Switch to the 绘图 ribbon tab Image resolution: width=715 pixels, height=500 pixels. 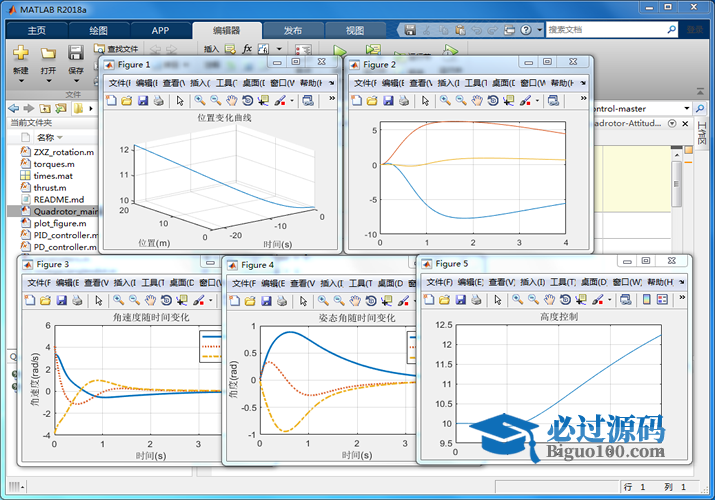click(x=98, y=30)
